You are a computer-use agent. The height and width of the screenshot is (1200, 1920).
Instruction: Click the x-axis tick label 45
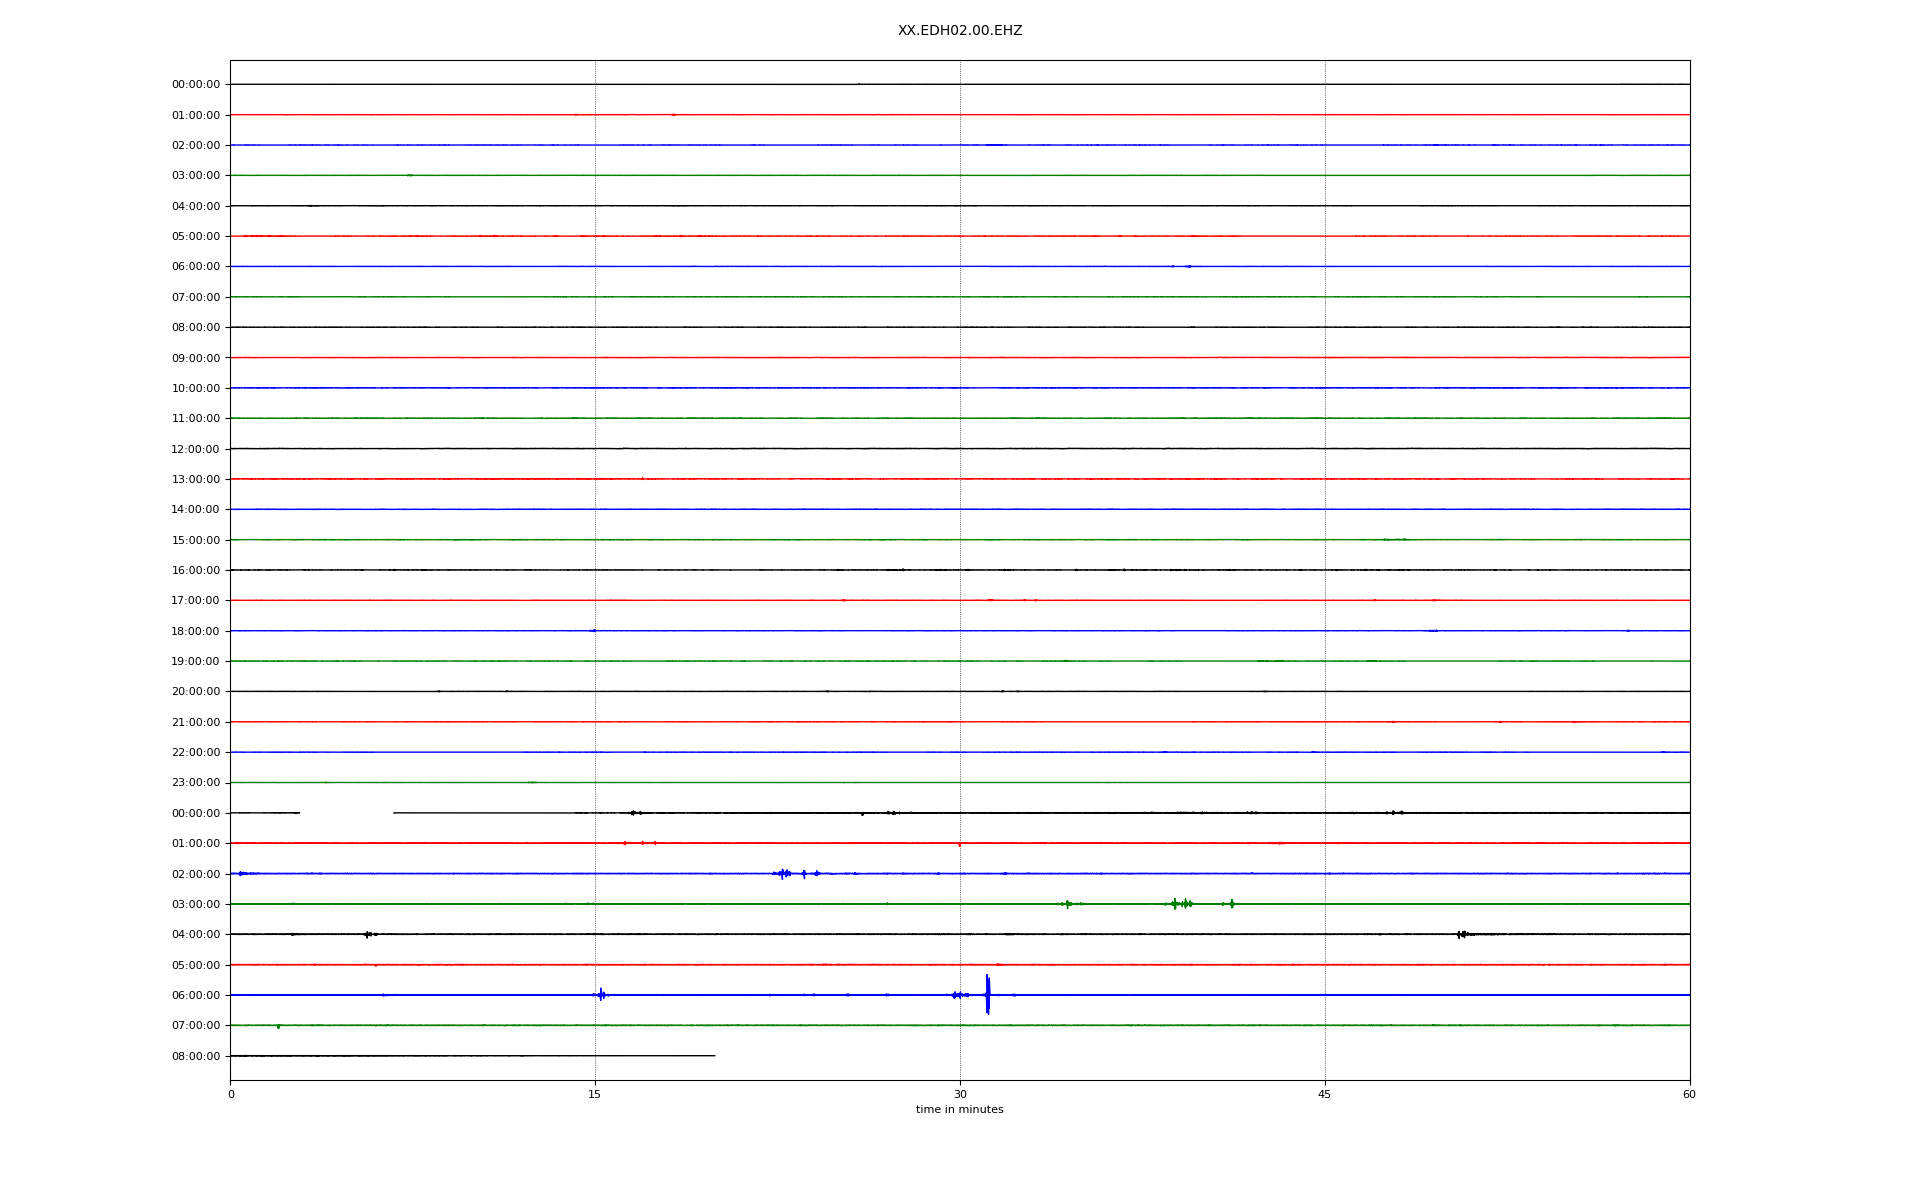tap(1325, 1094)
